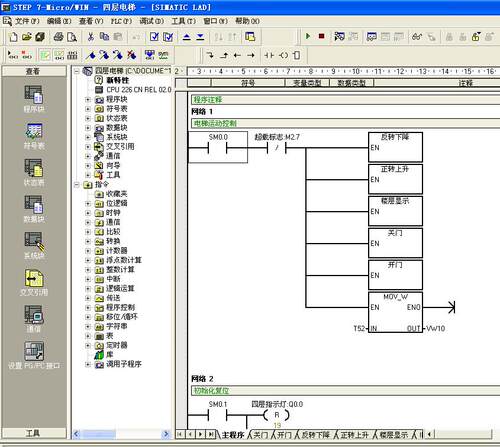Click the red STOP icon
This screenshot has height=447, width=500.
point(321,36)
